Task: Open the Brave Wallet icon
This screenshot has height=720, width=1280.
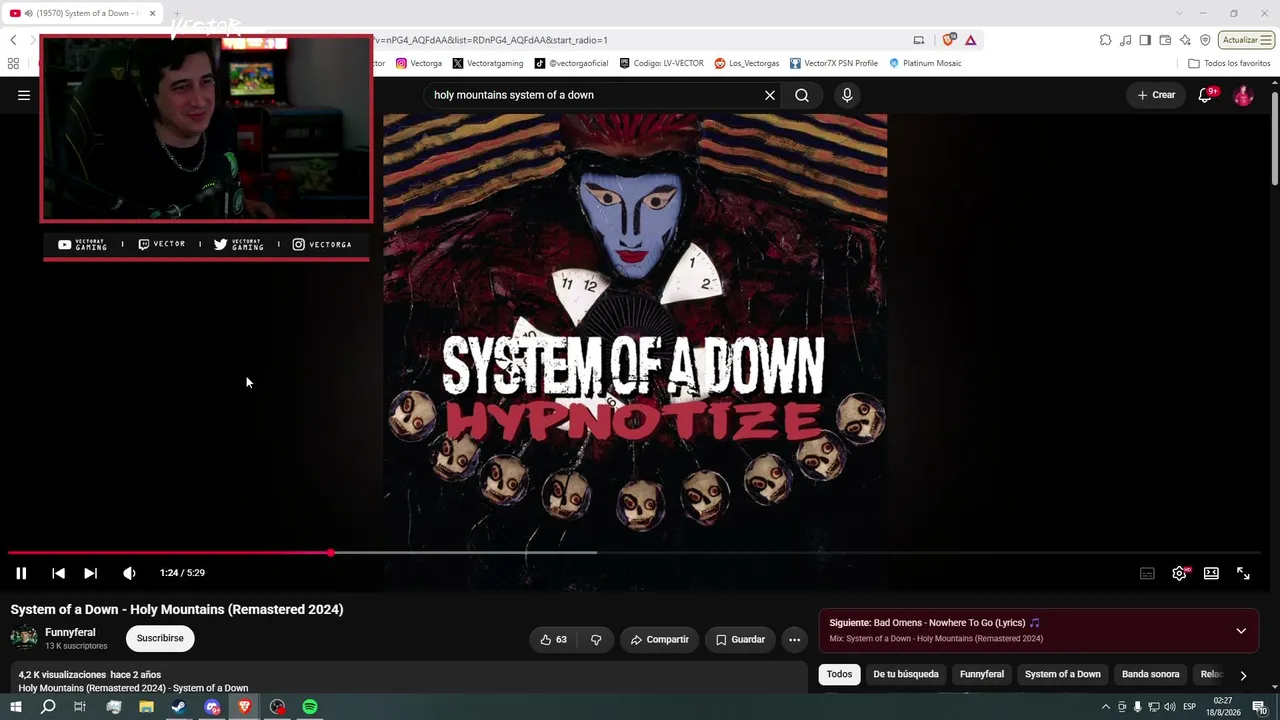Action: click(x=1165, y=40)
